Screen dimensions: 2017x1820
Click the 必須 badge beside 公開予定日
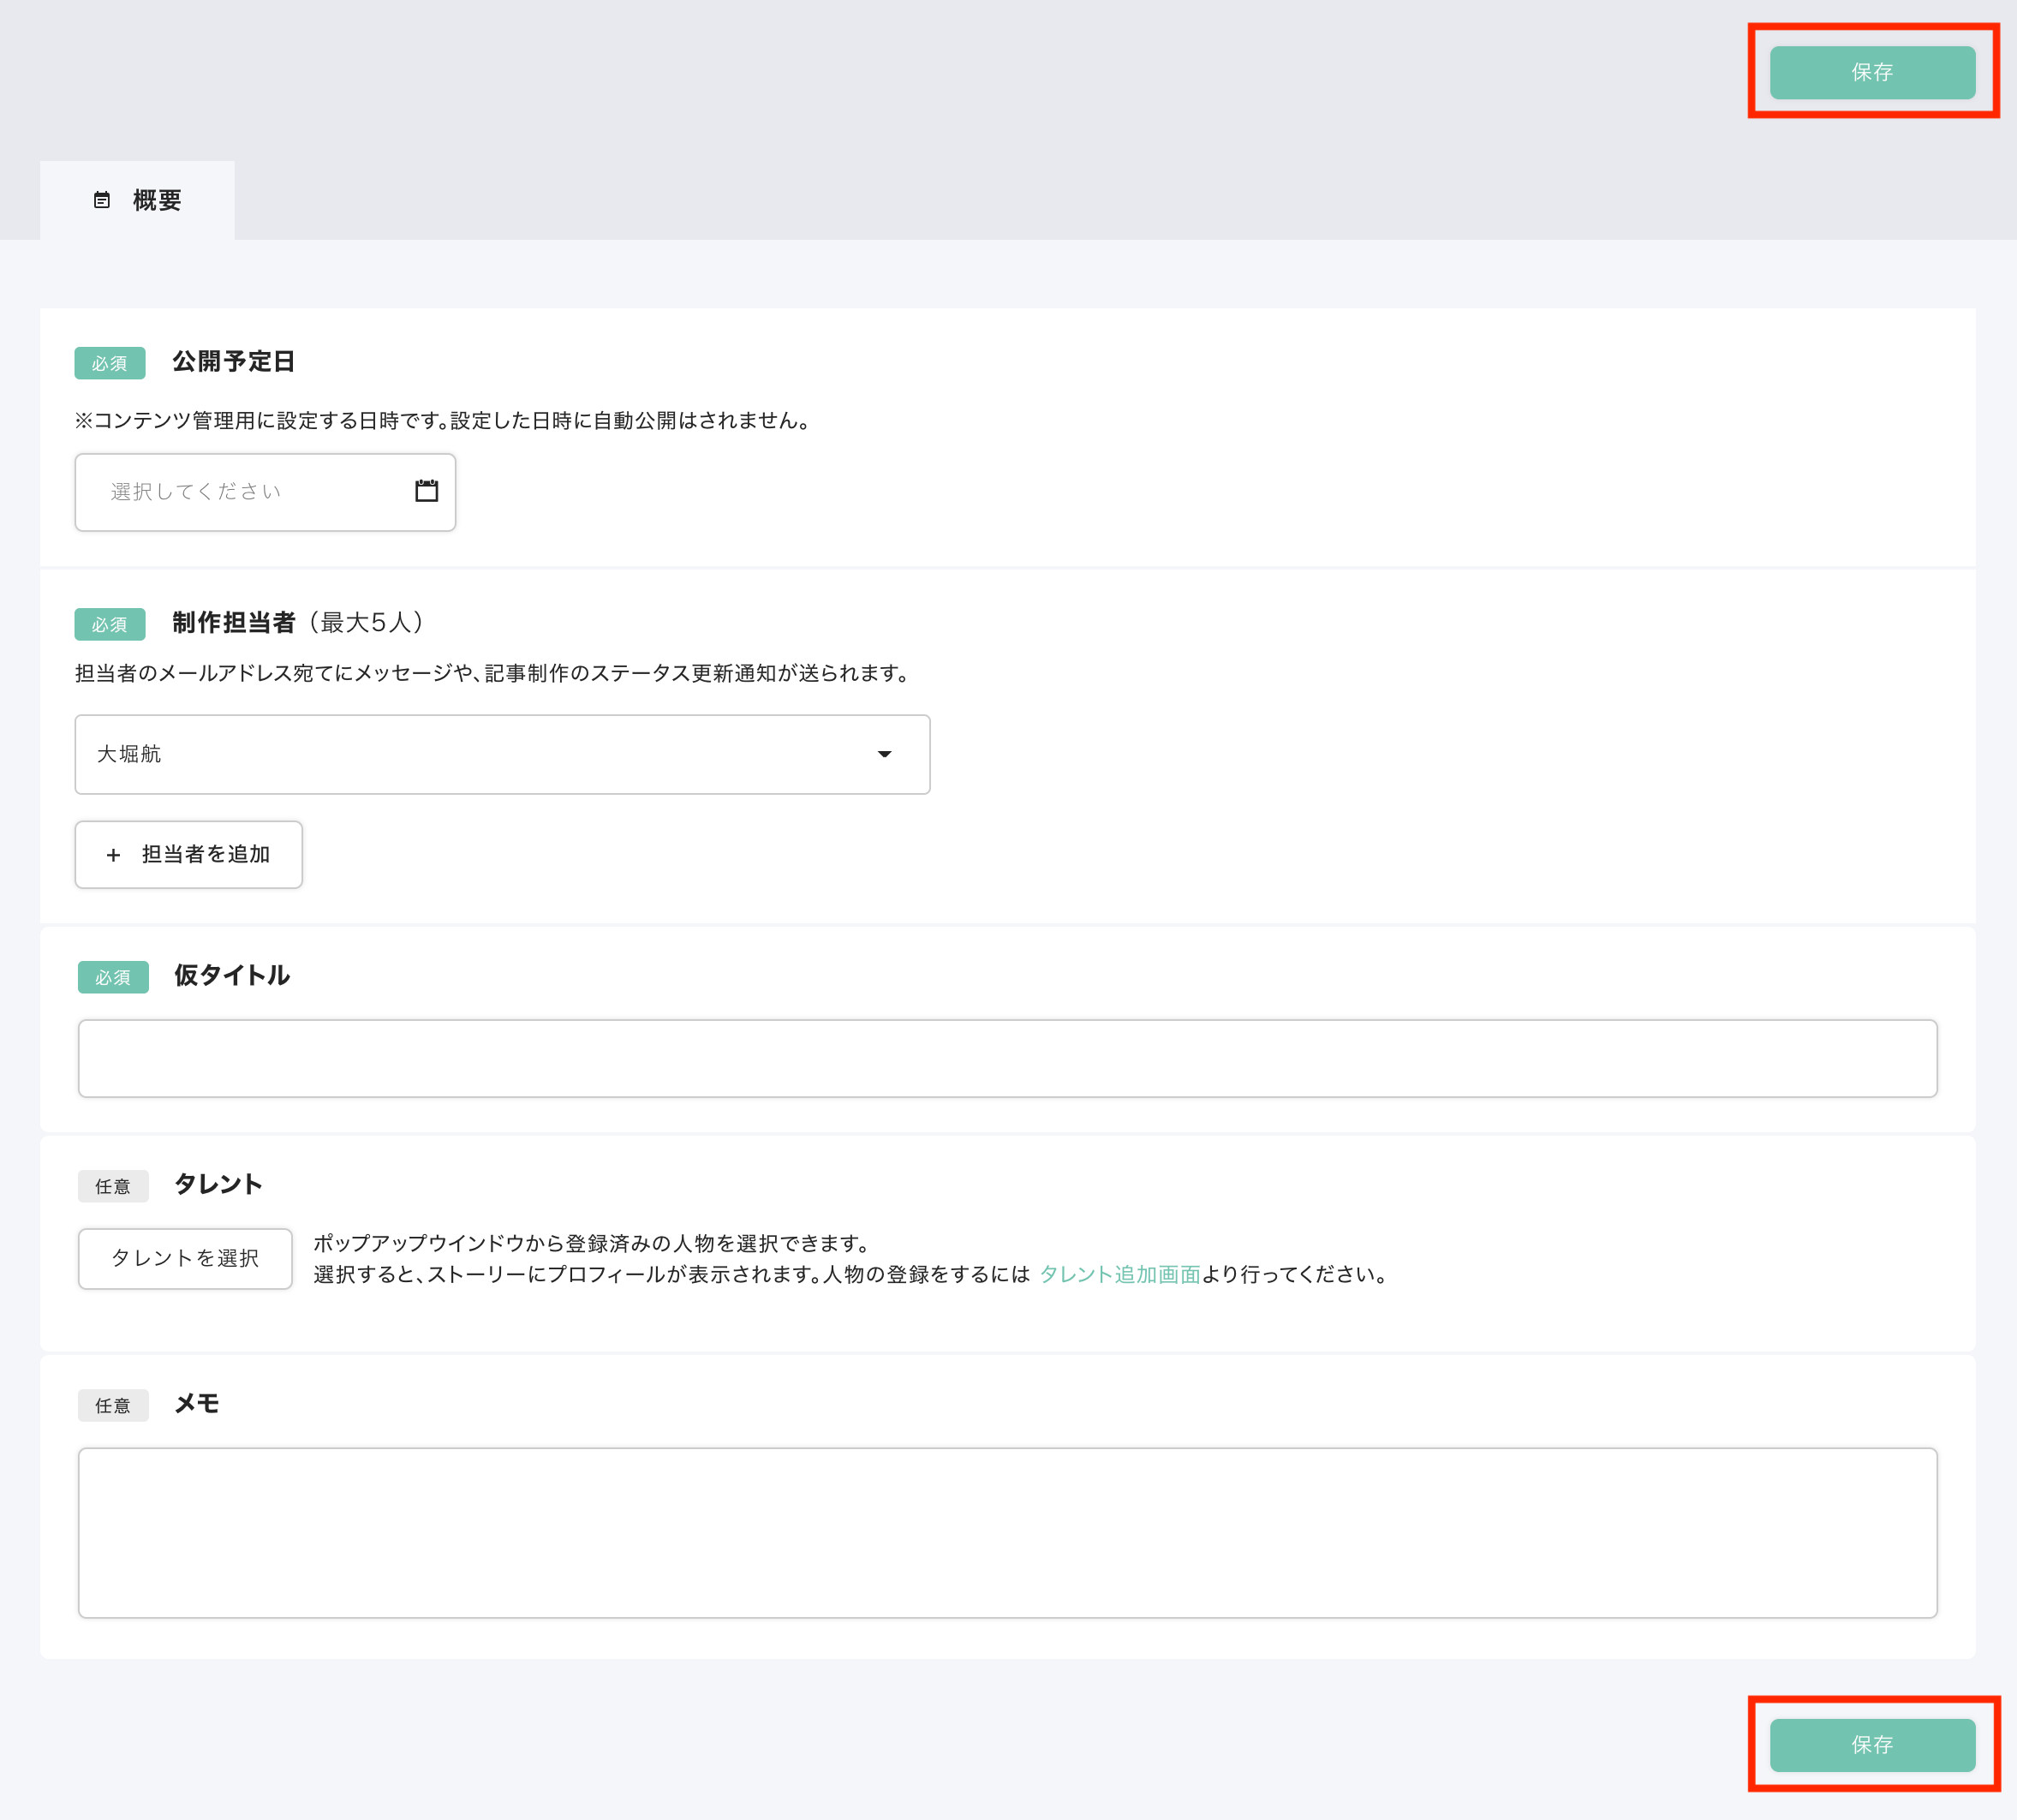pos(110,363)
